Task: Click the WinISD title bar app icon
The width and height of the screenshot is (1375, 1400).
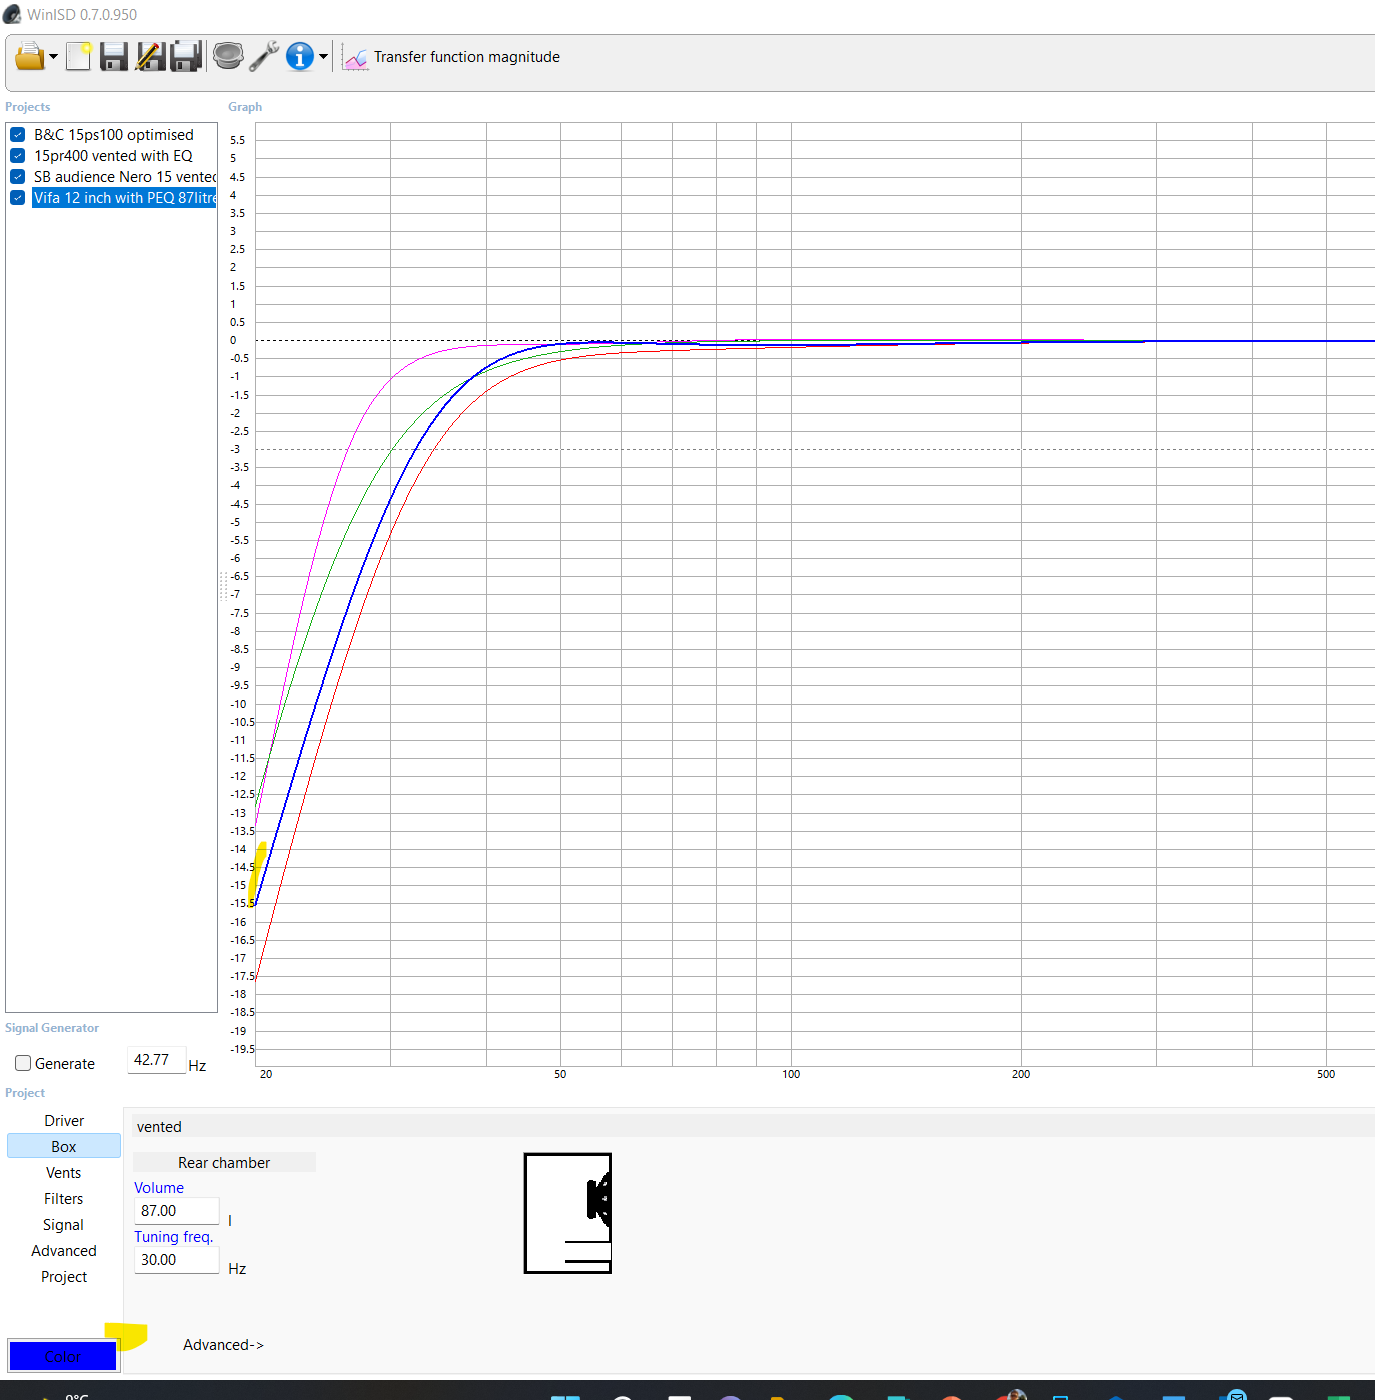Action: pos(12,14)
